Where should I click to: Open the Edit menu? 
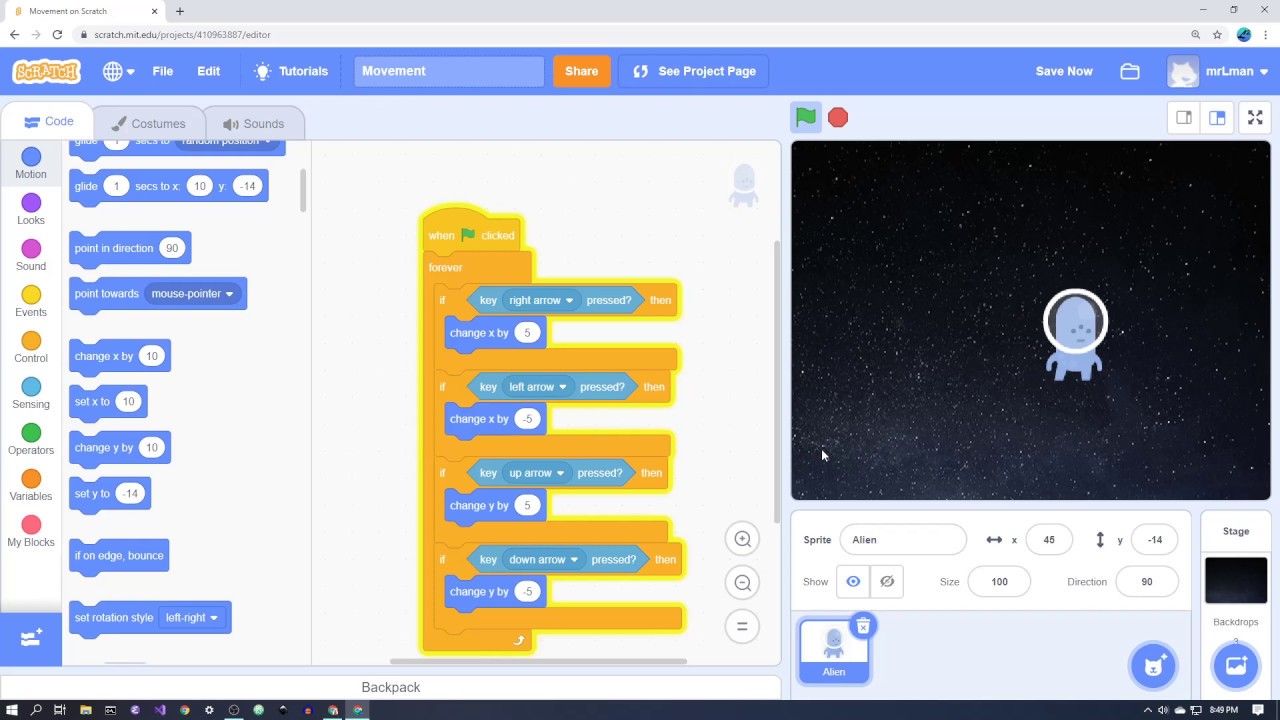[x=208, y=71]
